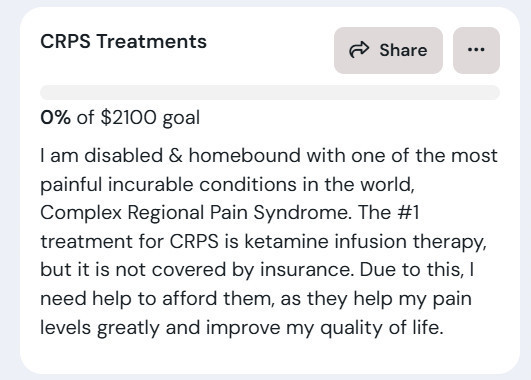Click the words levels greatly in description
This screenshot has height=380, width=531.
[x=100, y=328]
